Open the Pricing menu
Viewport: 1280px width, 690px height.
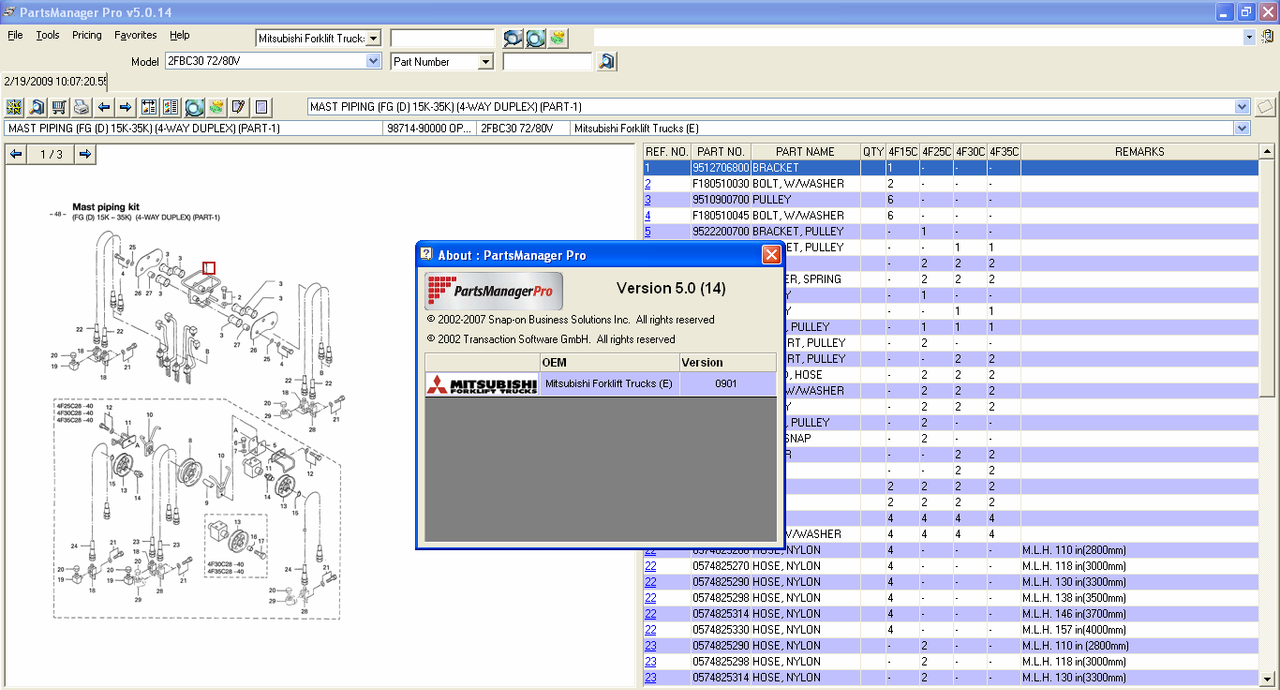tap(87, 35)
